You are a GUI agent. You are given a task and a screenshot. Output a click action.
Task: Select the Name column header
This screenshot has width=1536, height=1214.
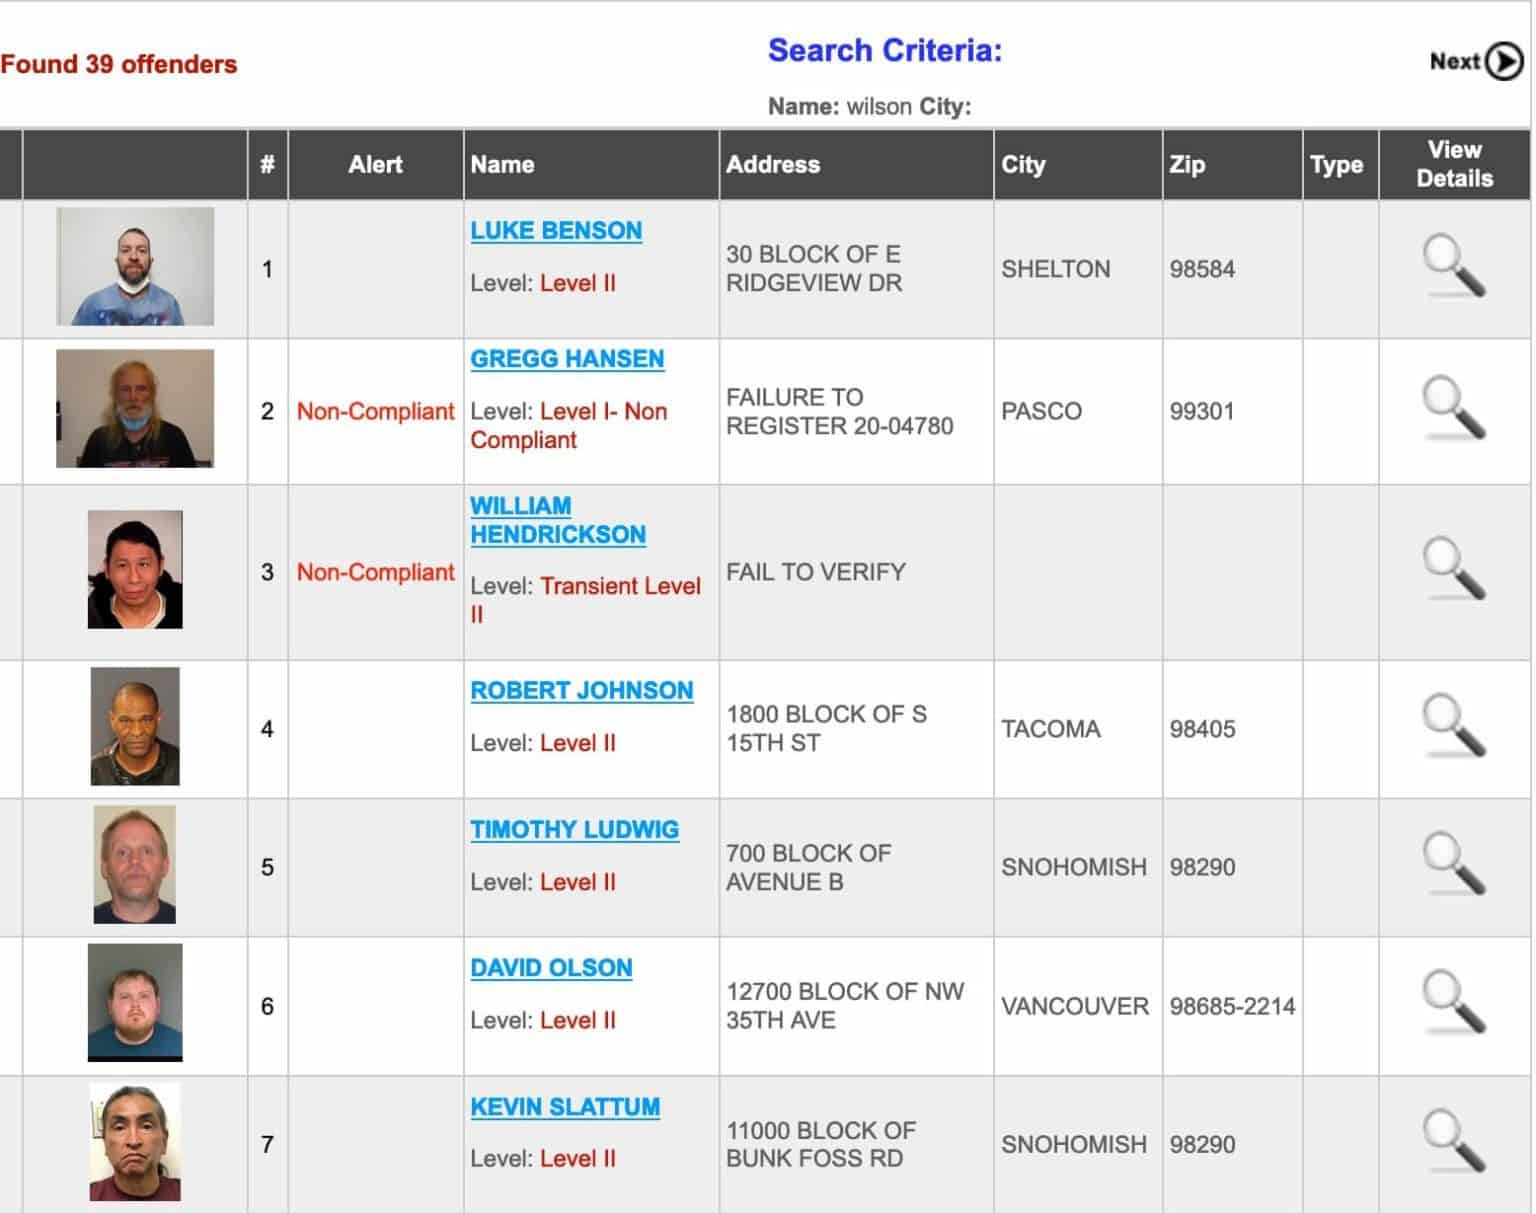point(503,164)
